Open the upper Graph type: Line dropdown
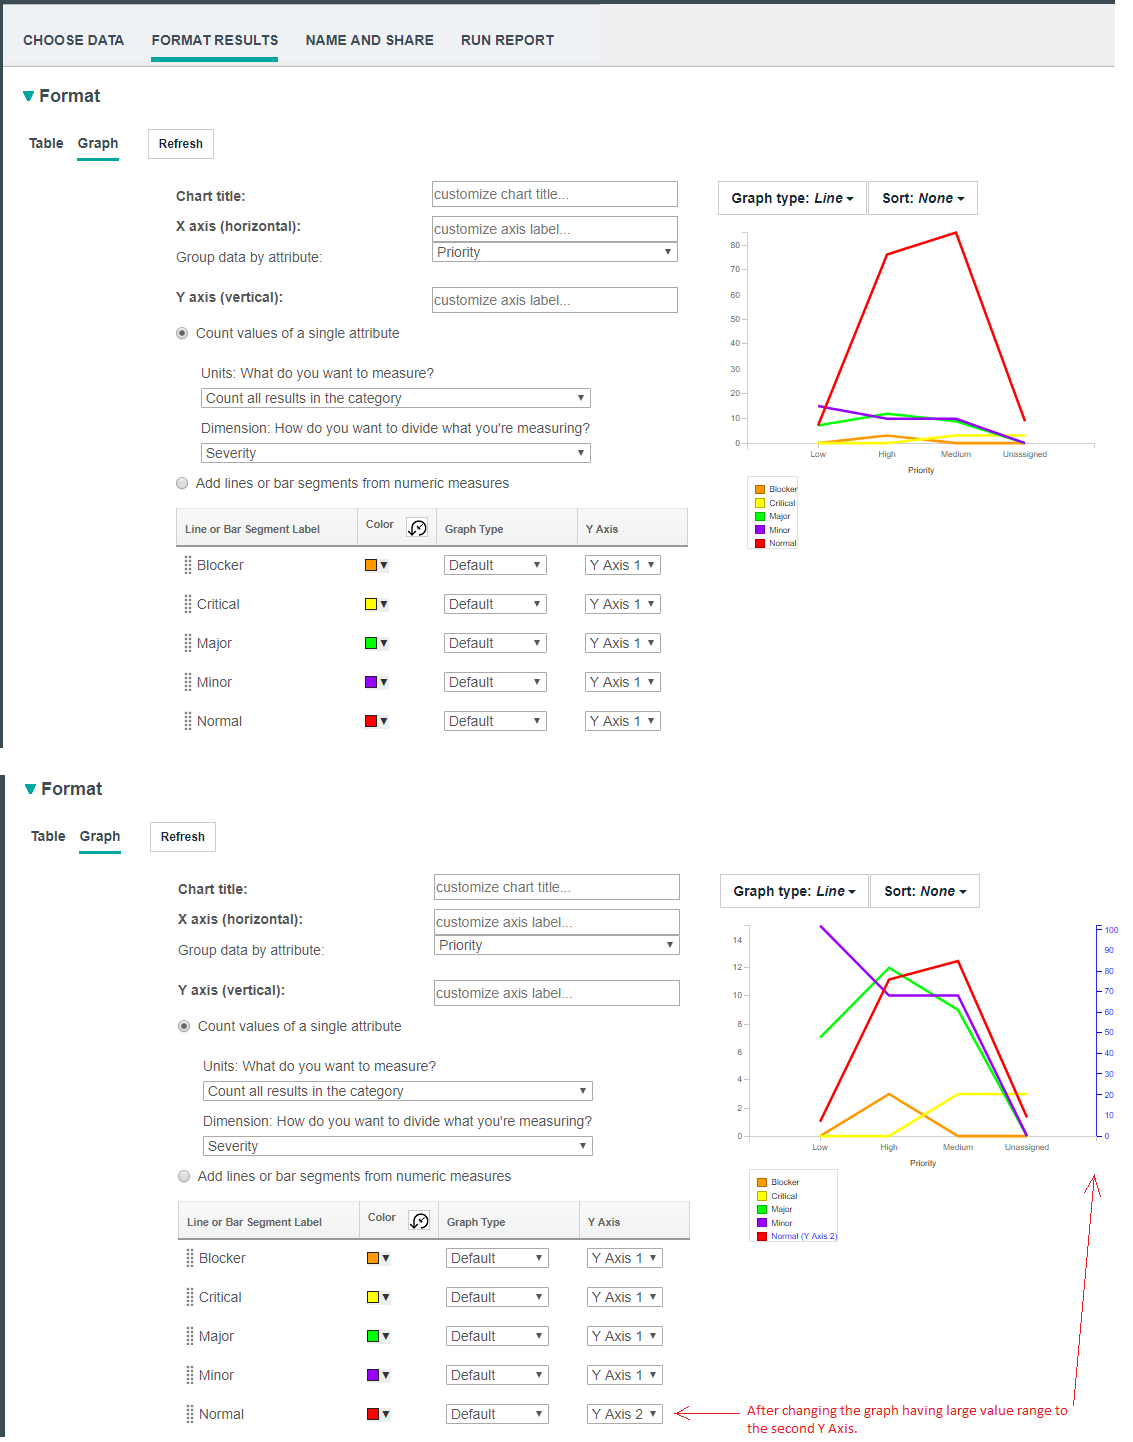Image resolution: width=1133 pixels, height=1442 pixels. (x=792, y=198)
